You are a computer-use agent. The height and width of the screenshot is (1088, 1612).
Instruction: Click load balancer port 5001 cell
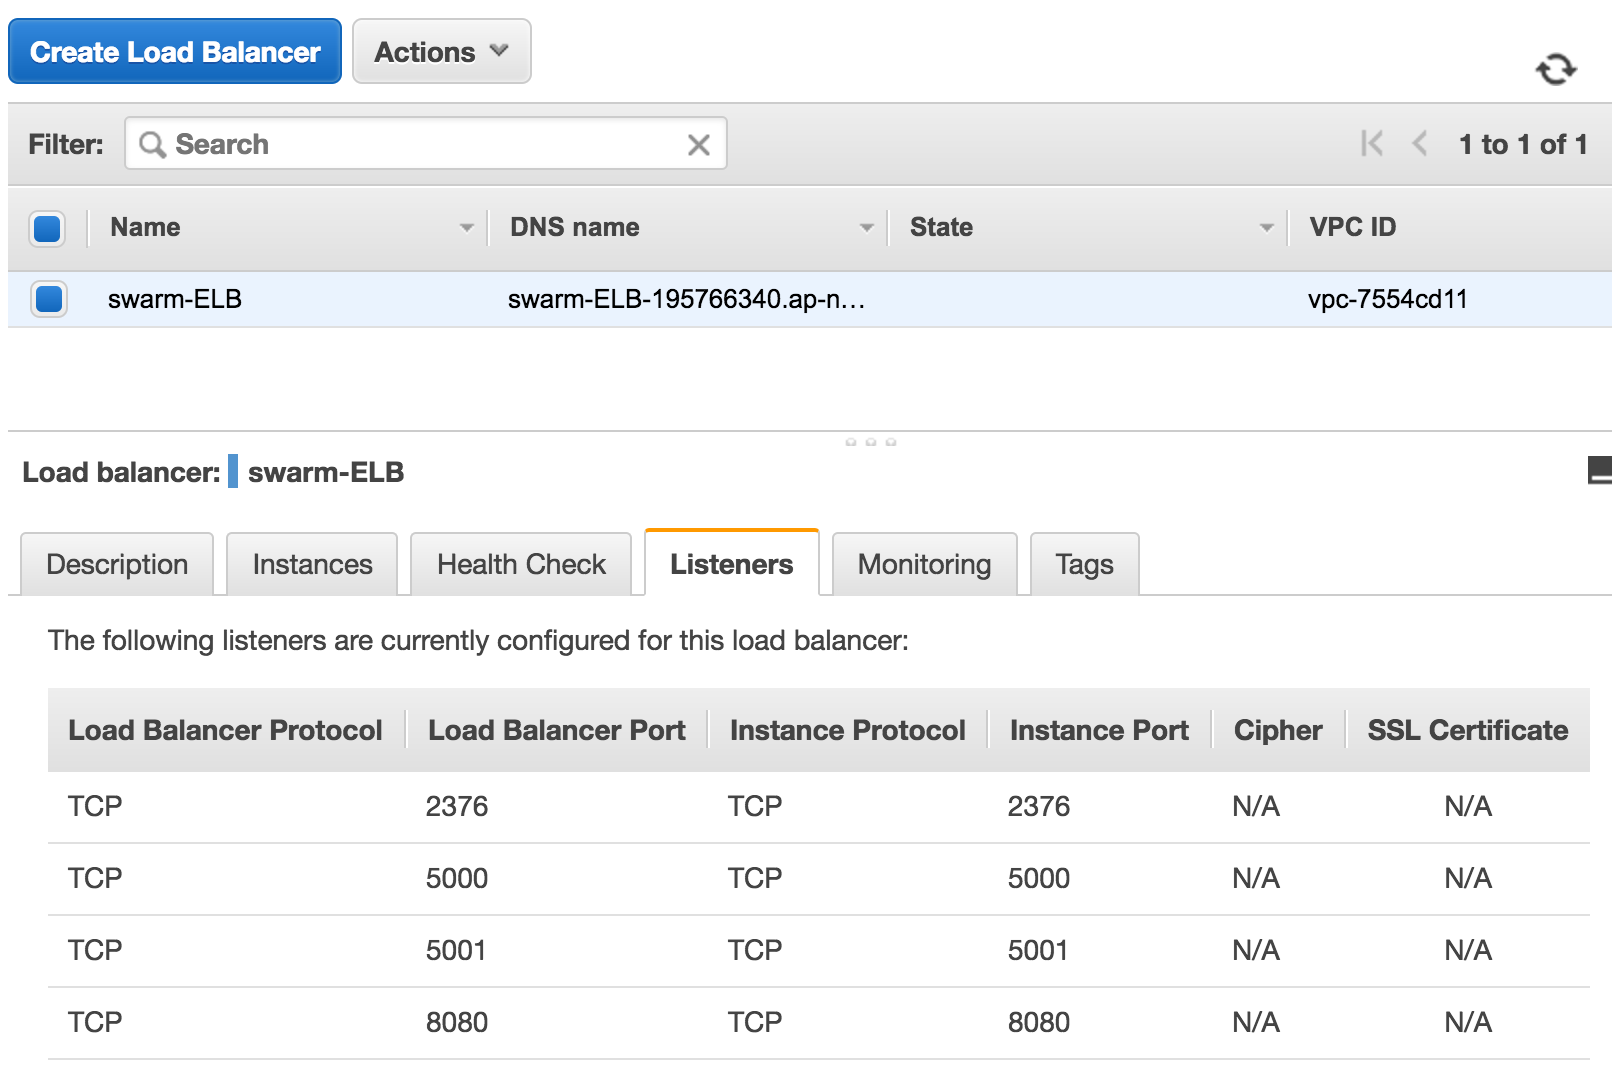pyautogui.click(x=456, y=950)
